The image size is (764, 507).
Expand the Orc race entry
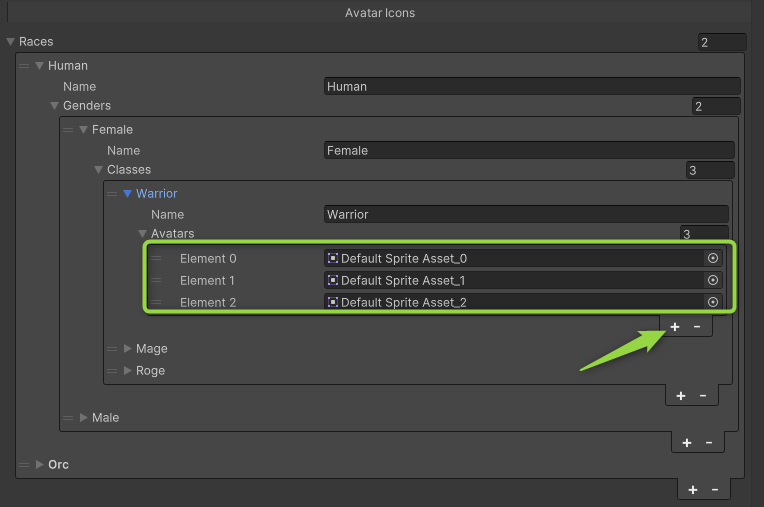40,464
